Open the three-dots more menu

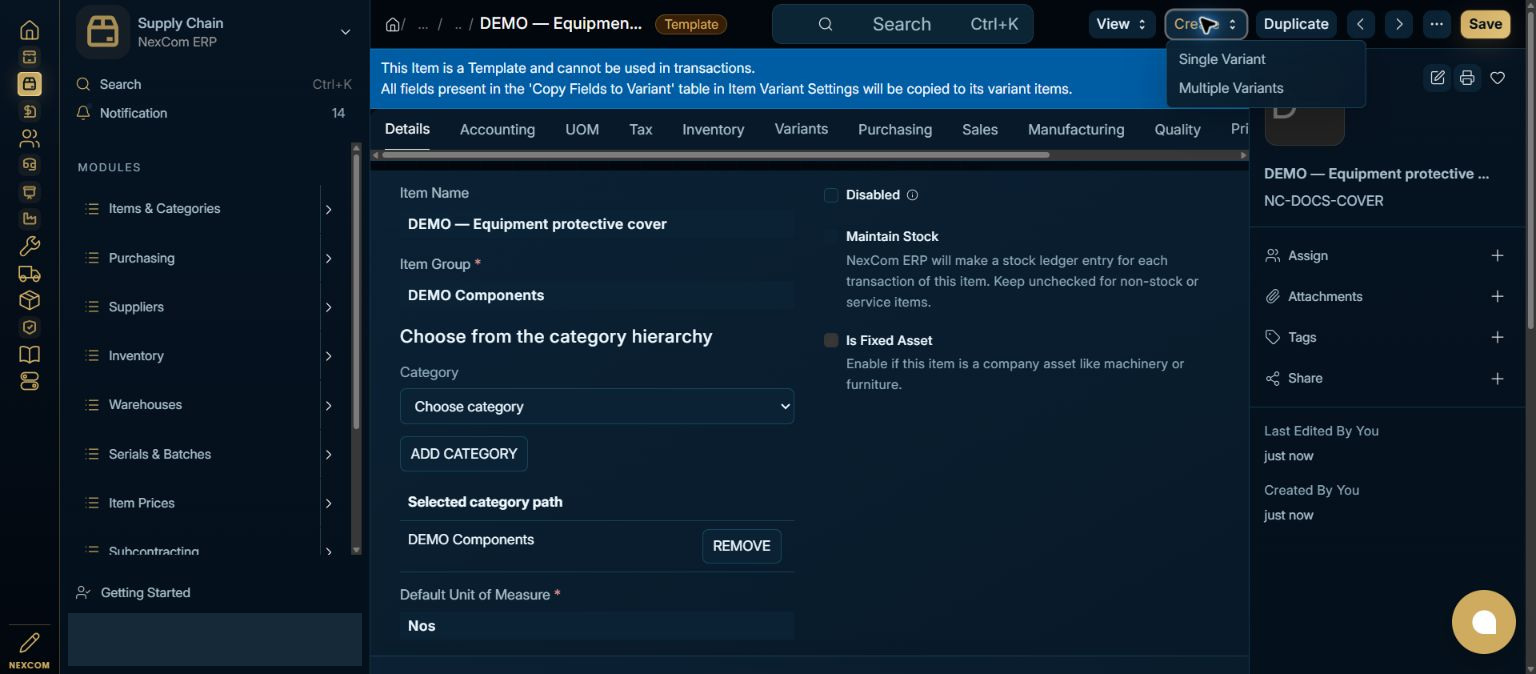pos(1437,24)
